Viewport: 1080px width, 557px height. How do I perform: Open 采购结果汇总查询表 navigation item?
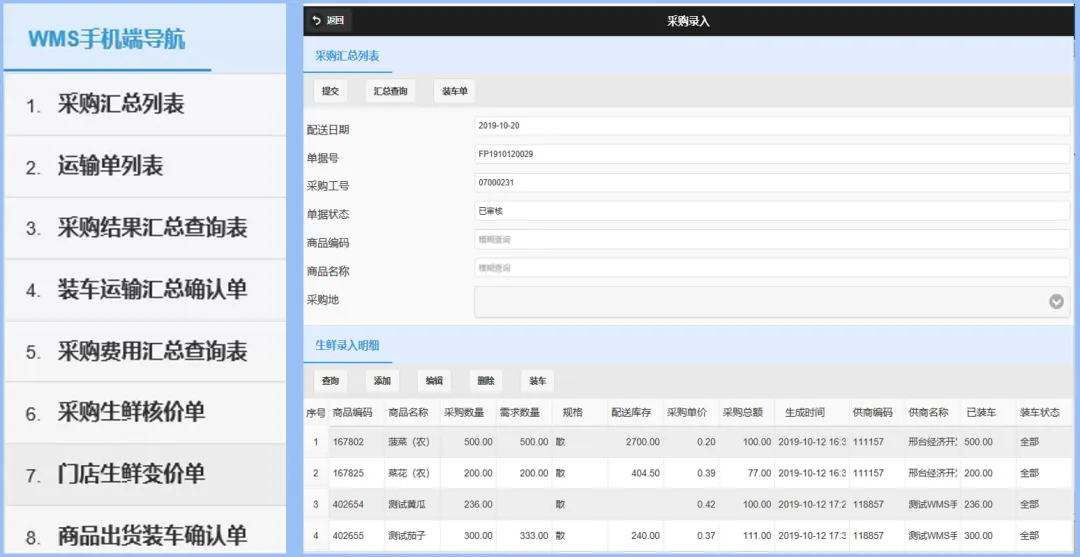[x=145, y=229]
